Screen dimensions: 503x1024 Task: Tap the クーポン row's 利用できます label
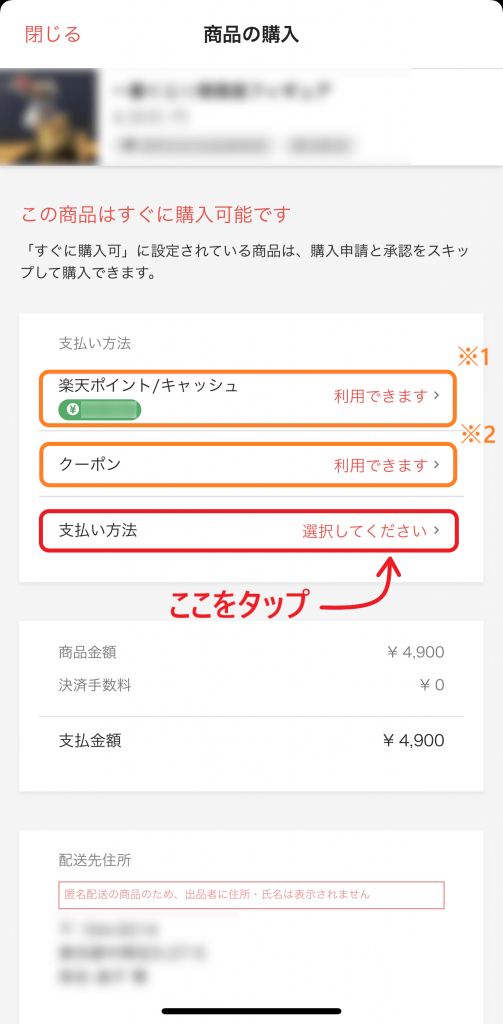coord(381,465)
